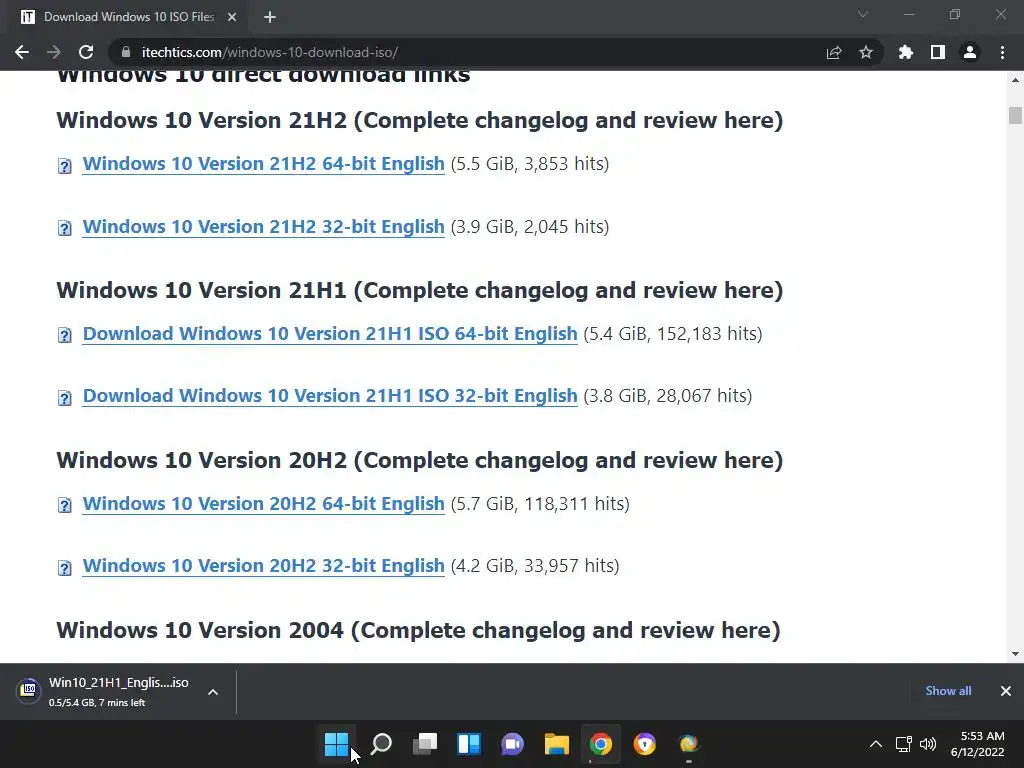The image size is (1024, 768).
Task: Click the forward navigation arrow
Action: (54, 52)
